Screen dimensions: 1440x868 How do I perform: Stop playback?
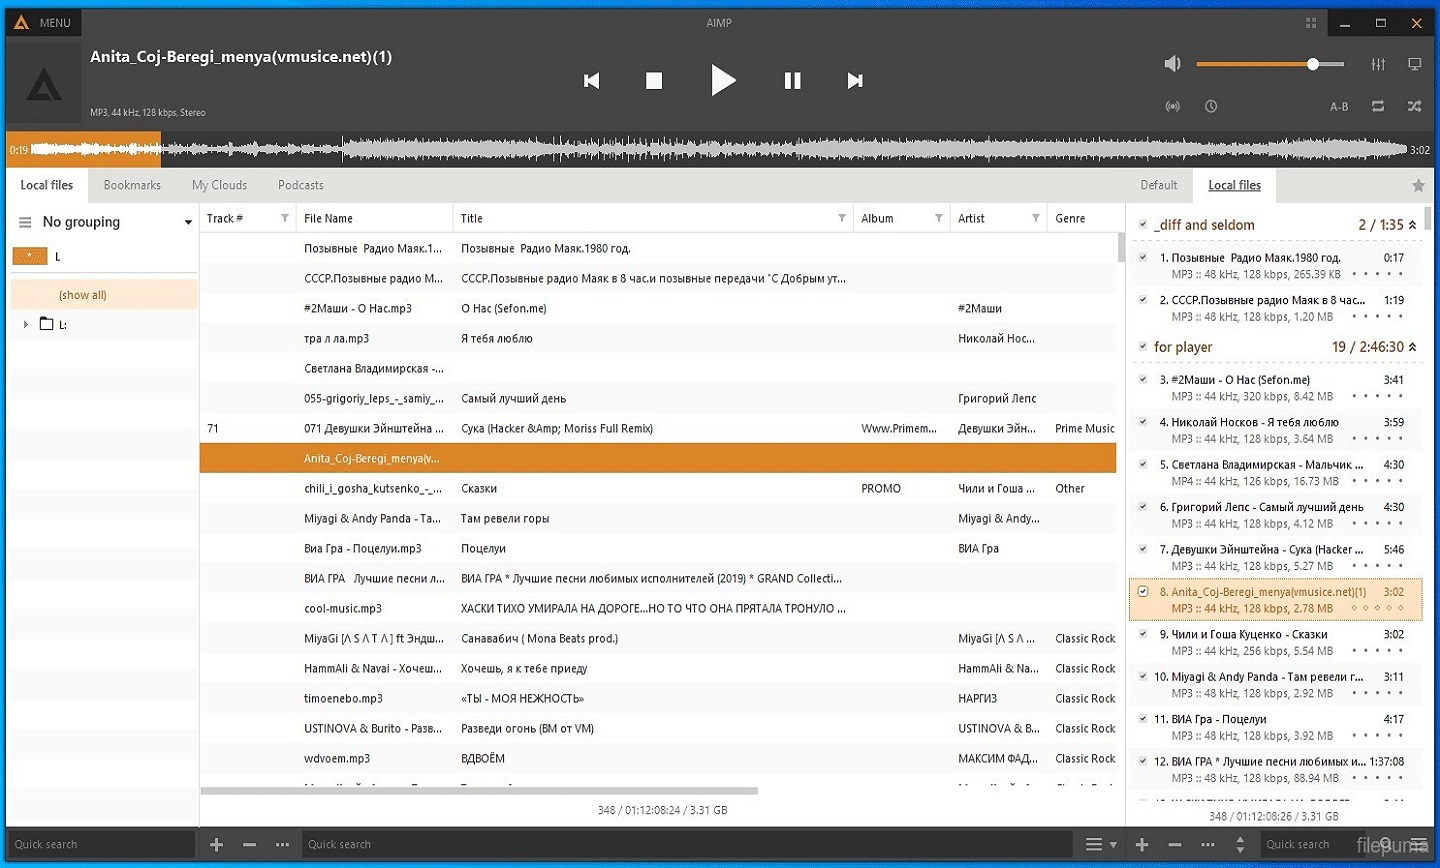pyautogui.click(x=654, y=81)
